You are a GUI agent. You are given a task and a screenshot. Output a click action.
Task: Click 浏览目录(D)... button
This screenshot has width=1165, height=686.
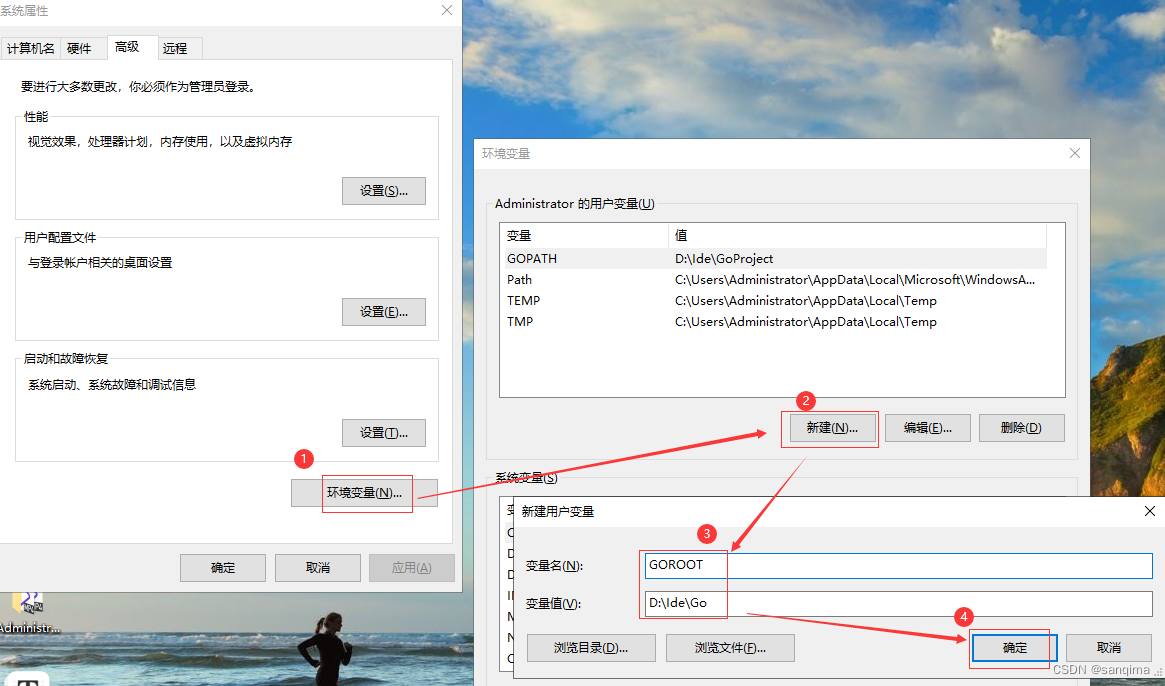pyautogui.click(x=591, y=648)
